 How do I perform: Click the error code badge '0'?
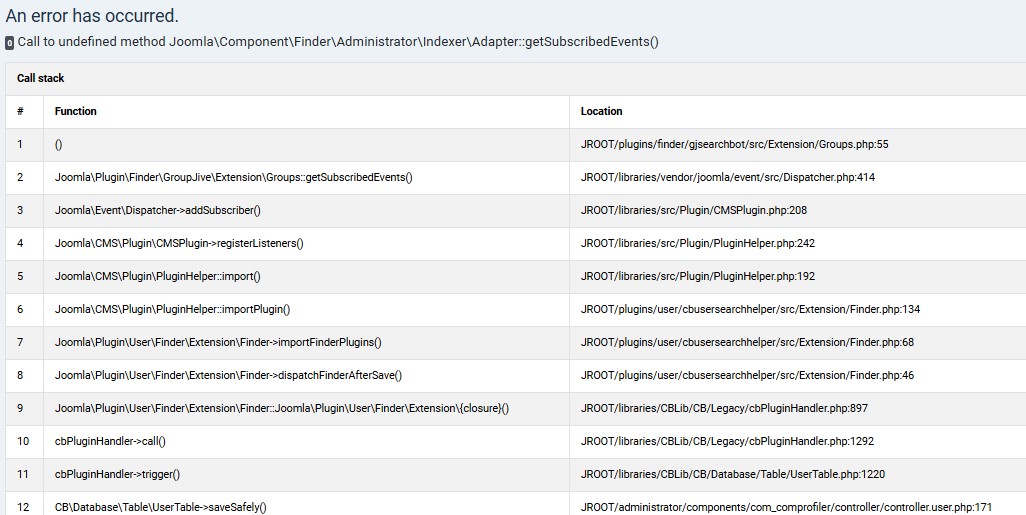coord(9,43)
